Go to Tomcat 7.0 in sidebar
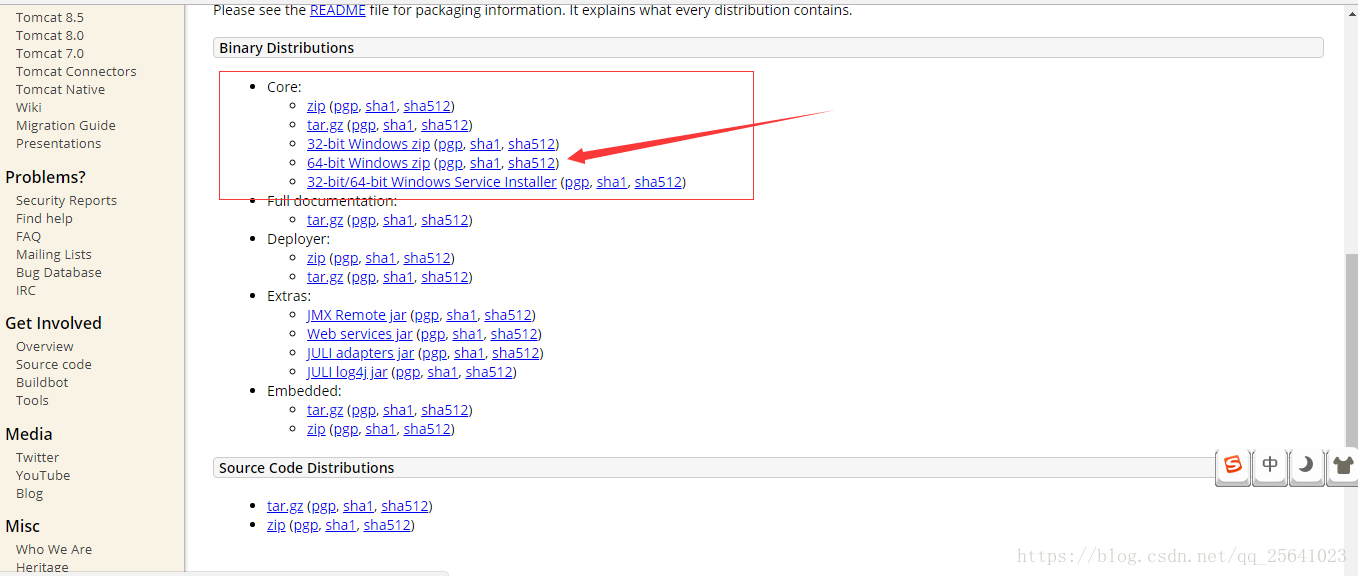This screenshot has width=1358, height=576. [x=50, y=53]
